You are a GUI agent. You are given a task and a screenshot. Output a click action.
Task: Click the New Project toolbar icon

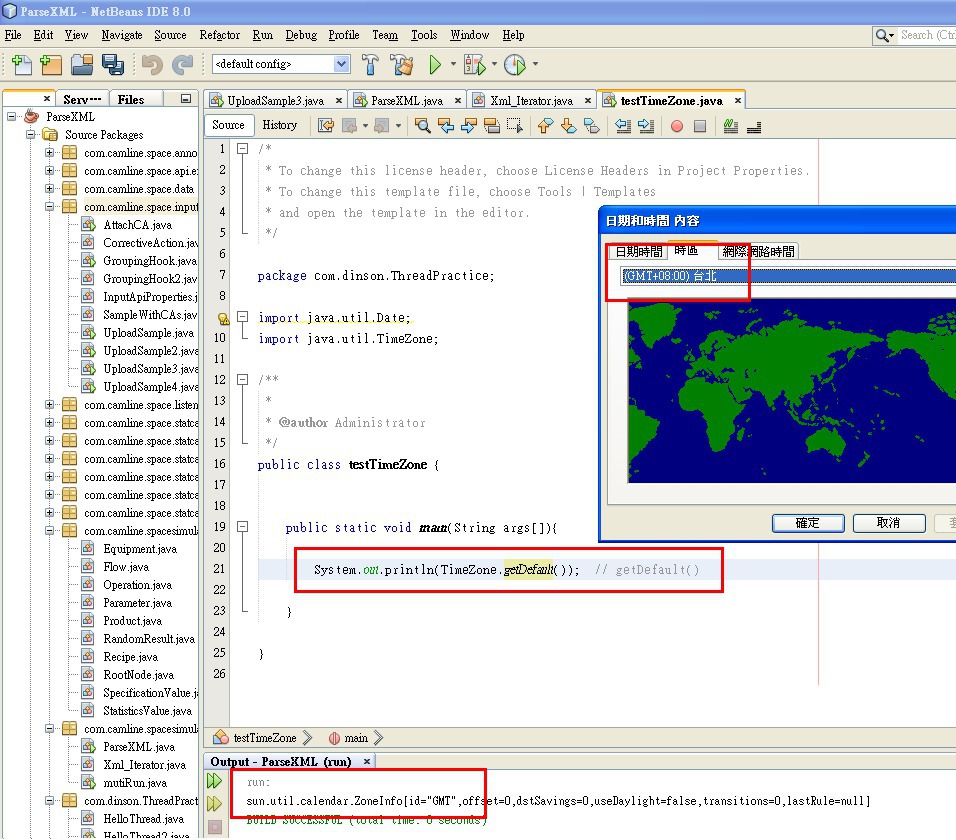[51, 65]
